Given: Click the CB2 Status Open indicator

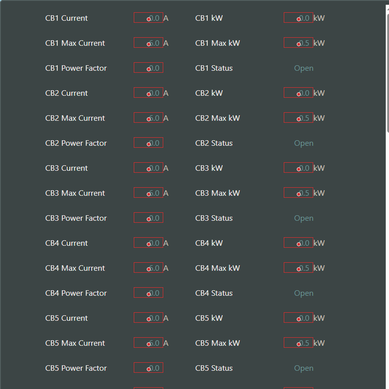Looking at the screenshot, I should click(x=304, y=143).
